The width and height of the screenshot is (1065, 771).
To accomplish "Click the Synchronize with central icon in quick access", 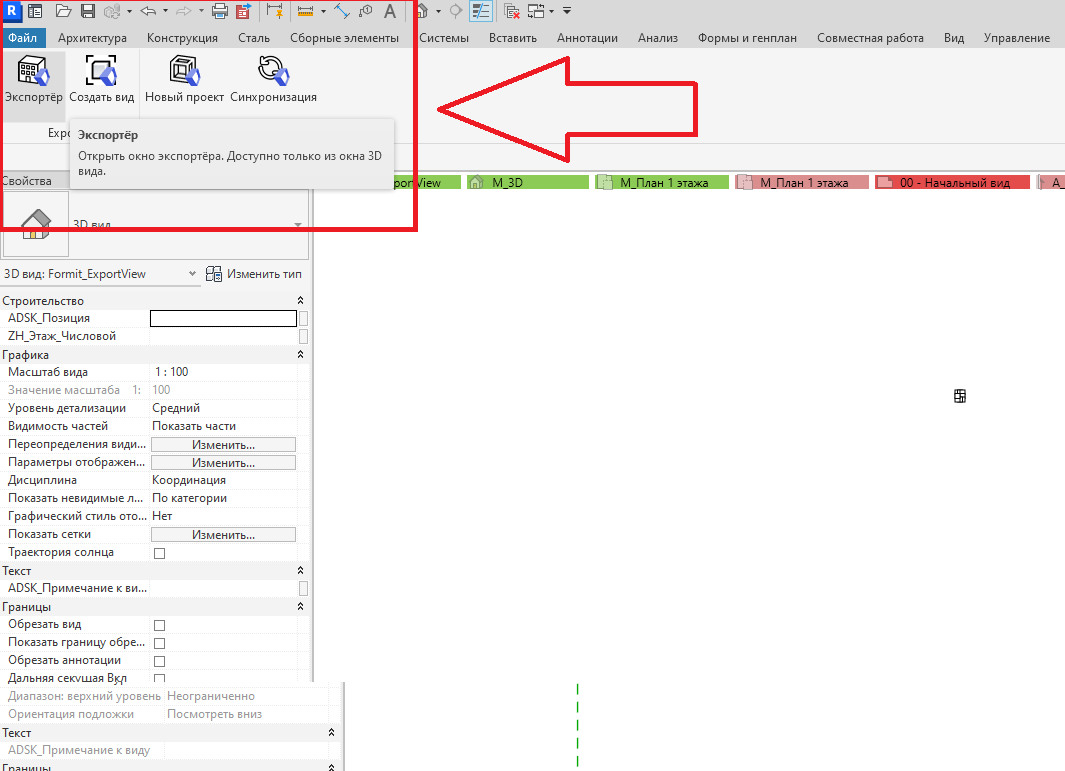I will (x=112, y=11).
